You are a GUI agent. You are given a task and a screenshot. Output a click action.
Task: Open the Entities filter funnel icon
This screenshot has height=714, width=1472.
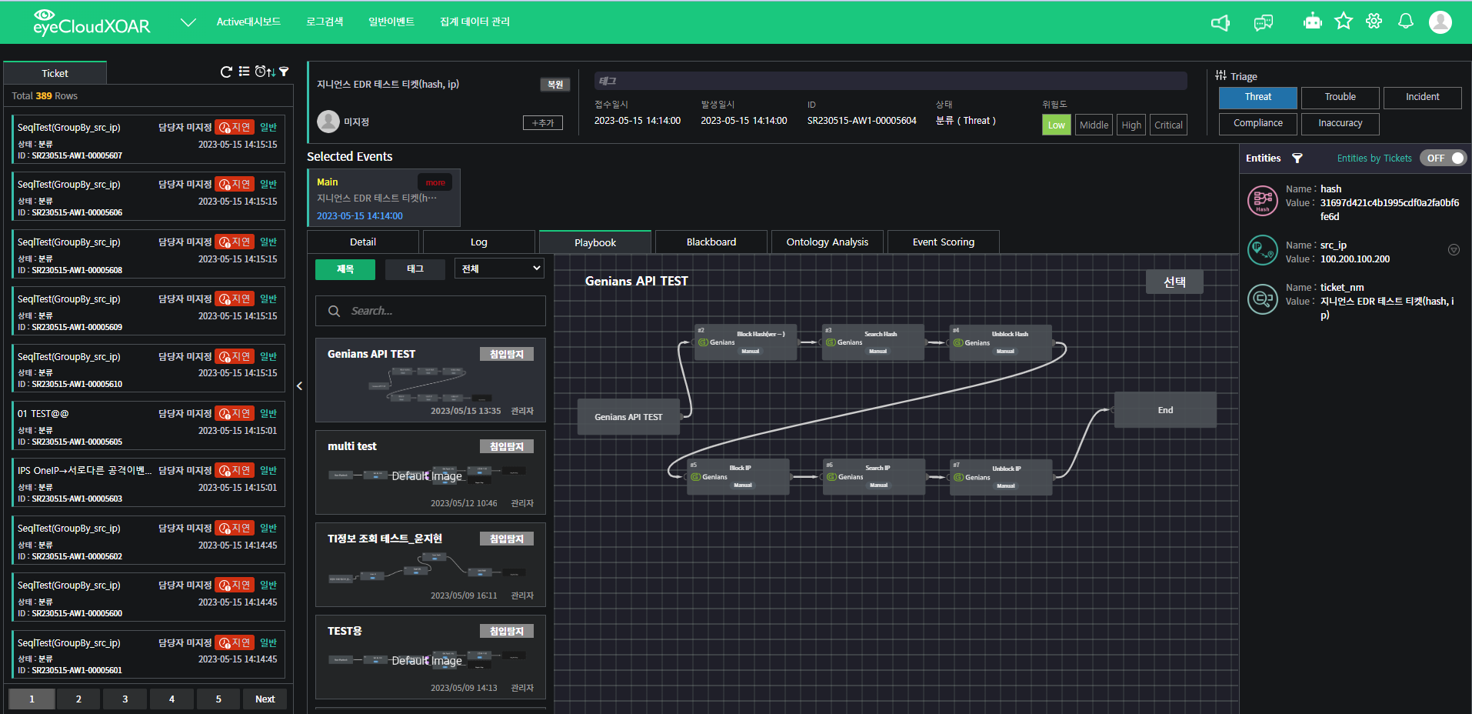pos(1297,158)
